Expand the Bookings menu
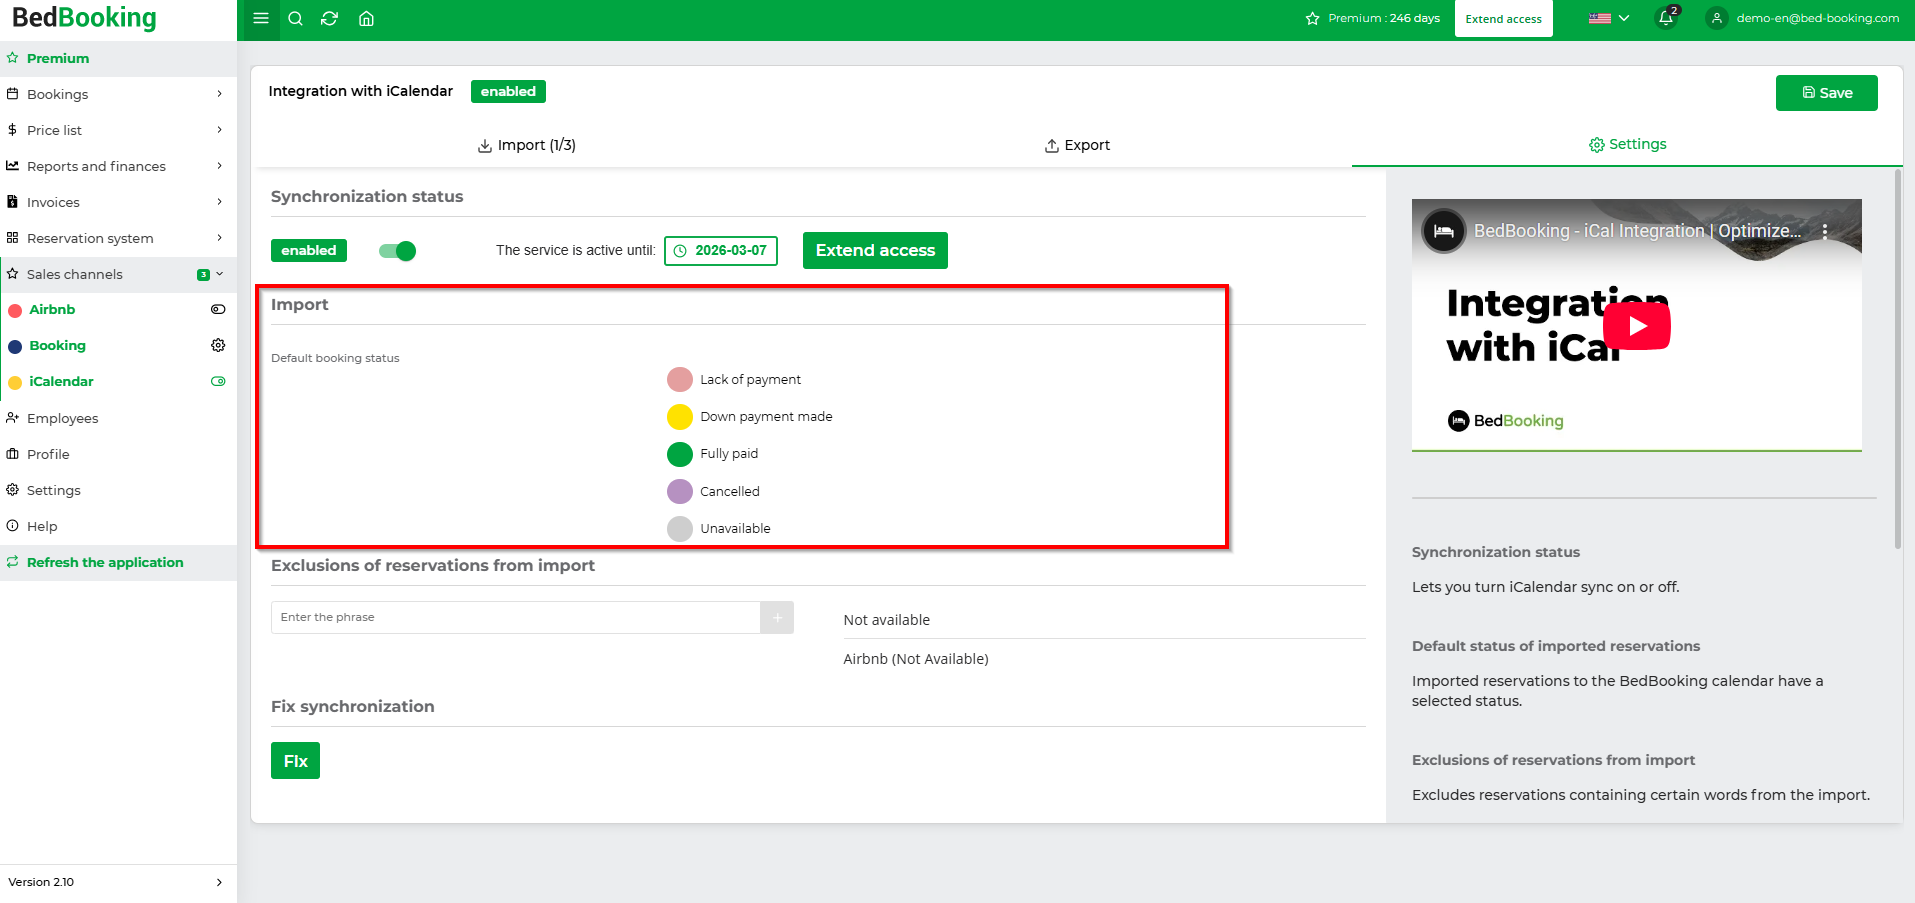1915x903 pixels. point(118,94)
